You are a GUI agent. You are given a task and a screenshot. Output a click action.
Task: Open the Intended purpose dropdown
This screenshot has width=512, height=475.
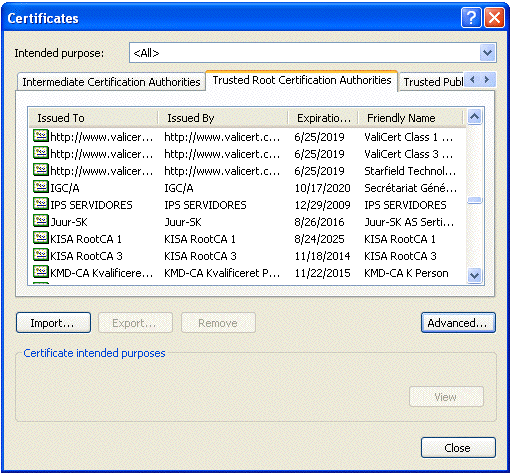tap(487, 53)
